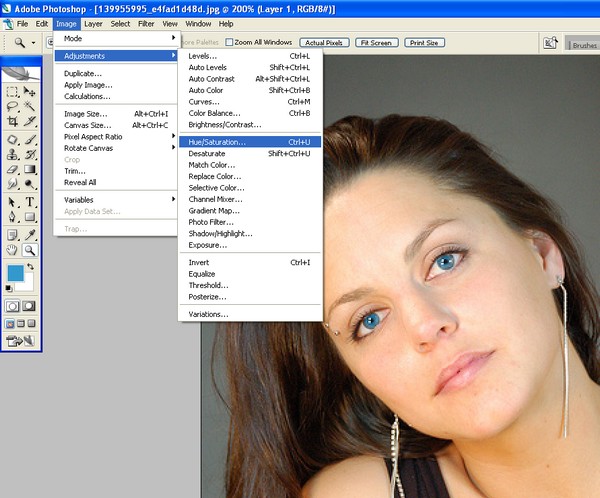Enable Zoom All Windows checkbox
Screen dimensions: 600x498
[229, 42]
